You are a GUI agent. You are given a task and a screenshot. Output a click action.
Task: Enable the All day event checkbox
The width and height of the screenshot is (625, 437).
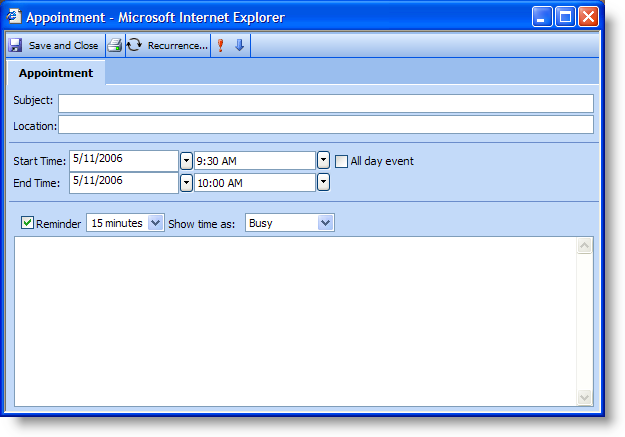pyautogui.click(x=341, y=161)
